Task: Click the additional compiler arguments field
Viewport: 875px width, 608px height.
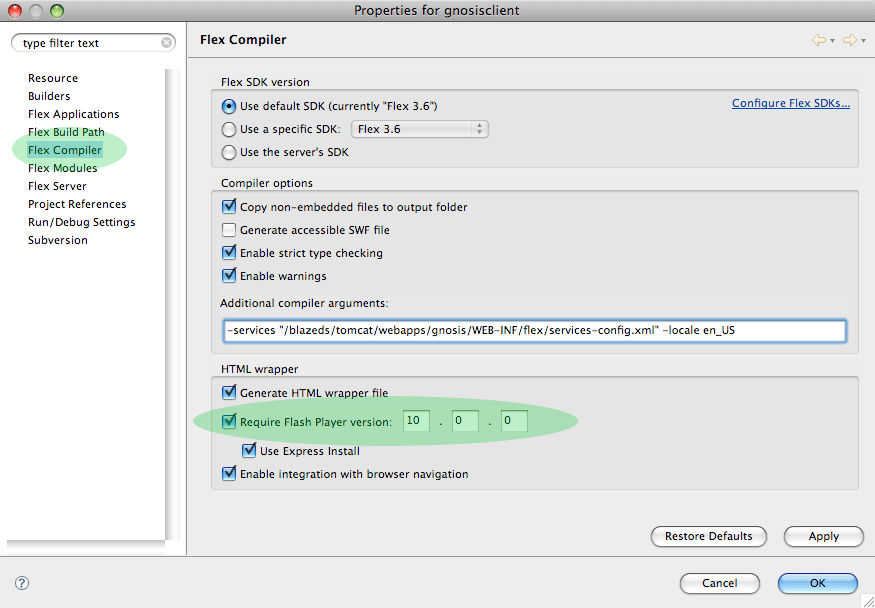Action: tap(534, 331)
